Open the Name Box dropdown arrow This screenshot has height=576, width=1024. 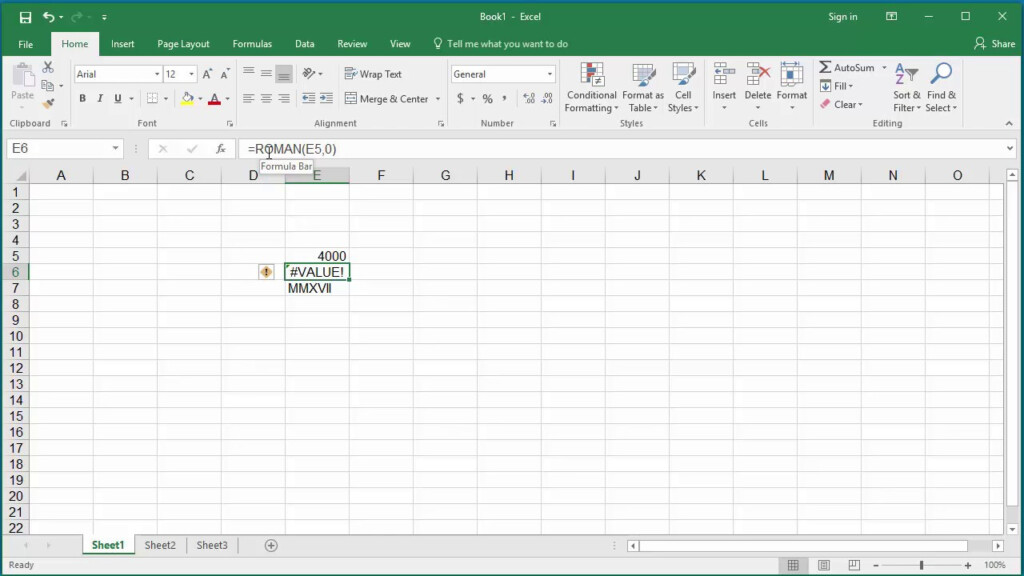click(115, 149)
